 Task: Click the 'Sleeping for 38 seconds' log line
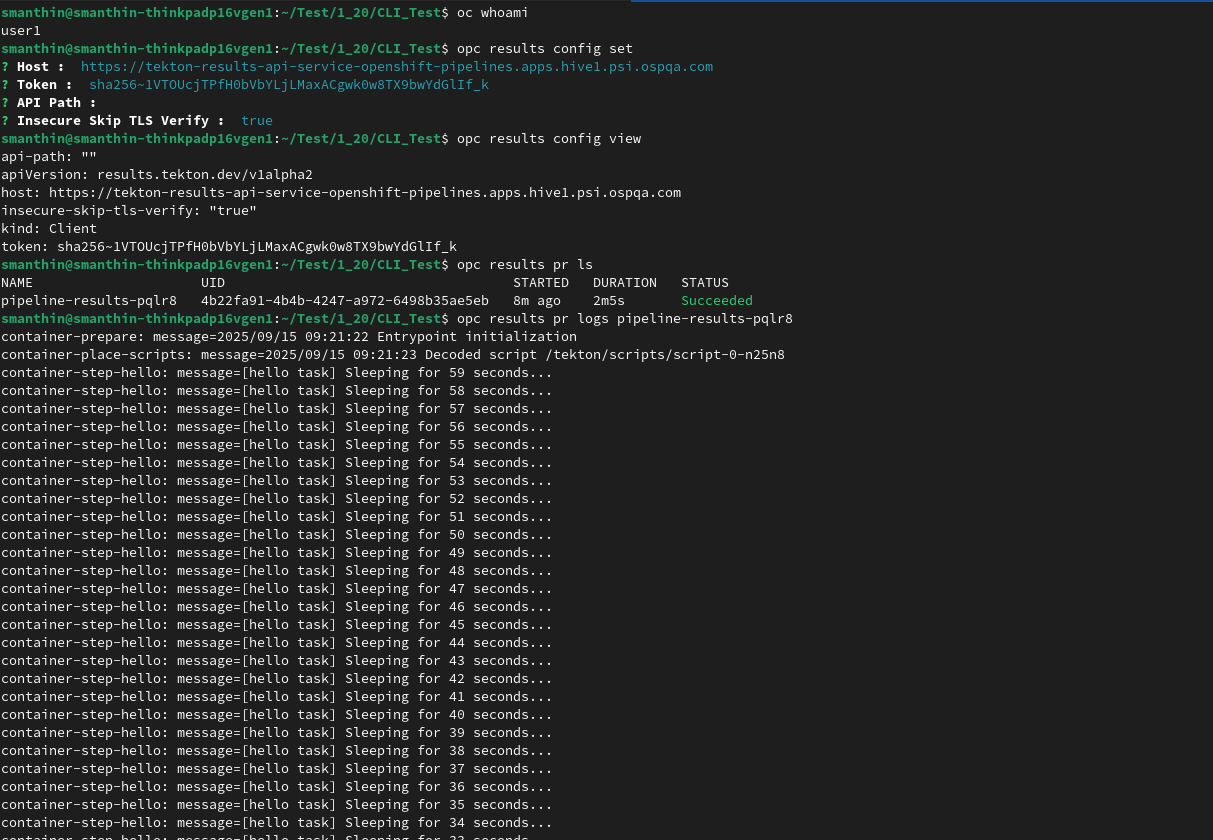click(277, 751)
